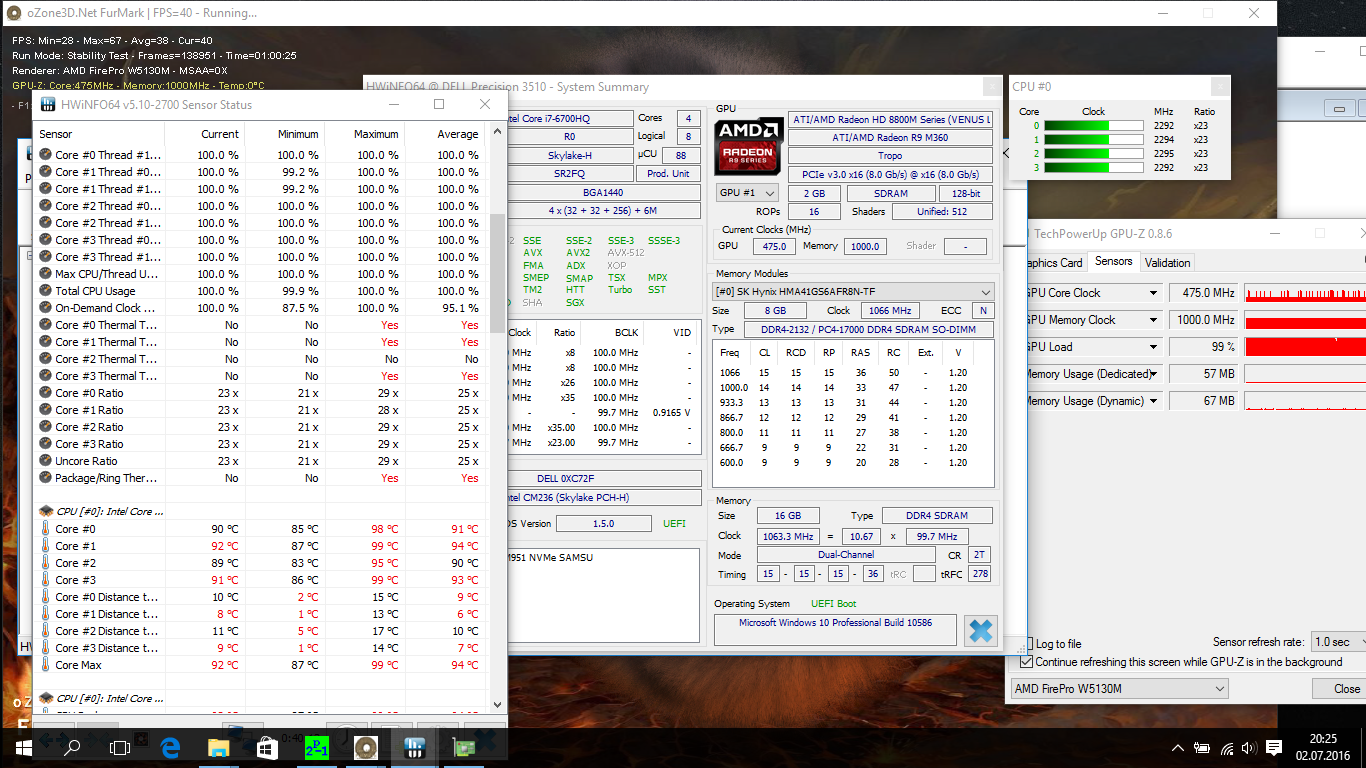Open the GPU Load sensor dropdown
Screen dimensions: 1366x768
[1153, 347]
